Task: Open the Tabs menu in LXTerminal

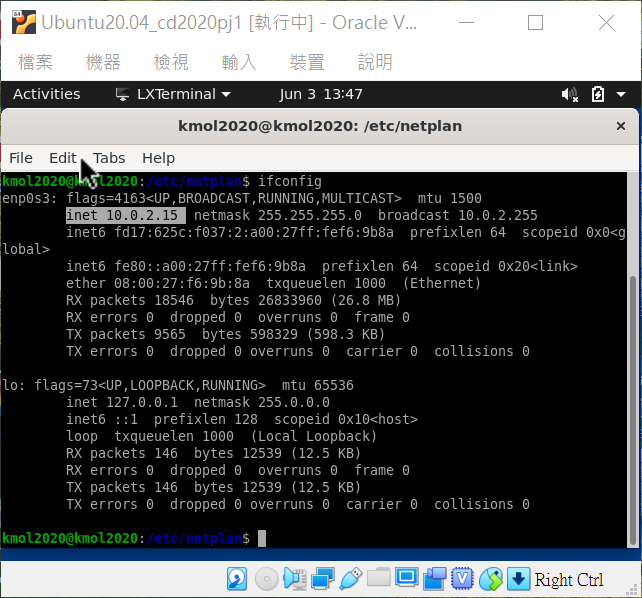Action: [x=109, y=158]
